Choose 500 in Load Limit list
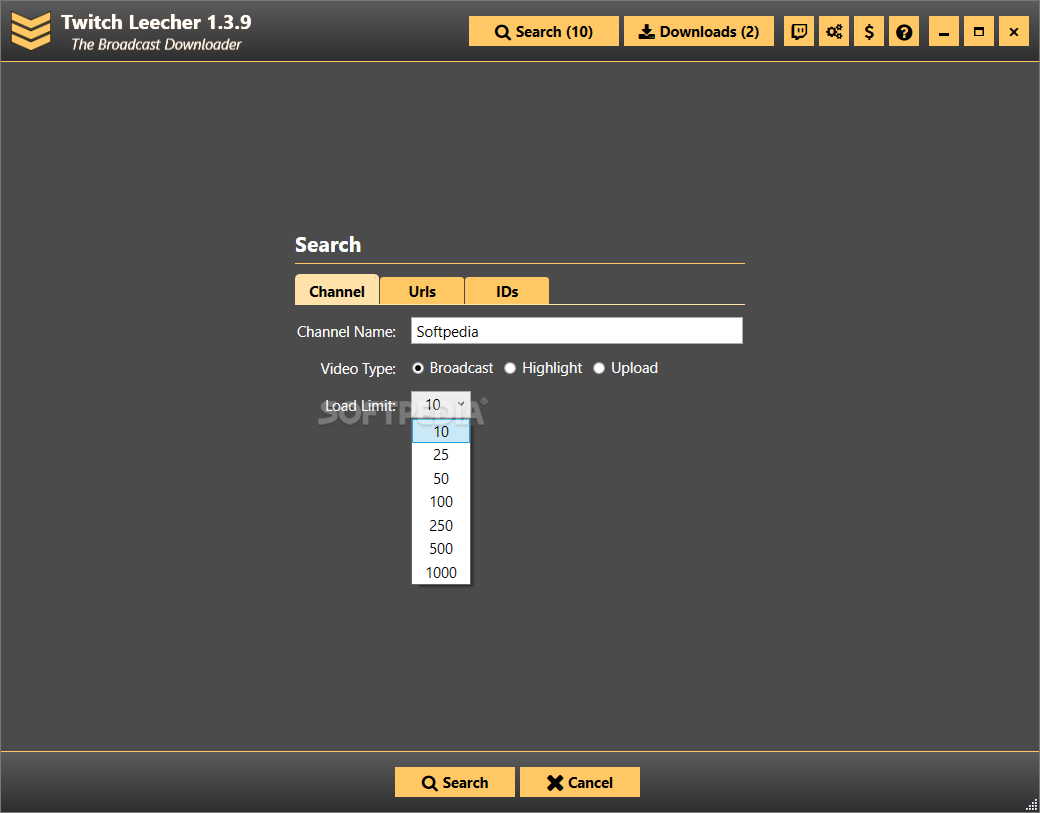 [441, 549]
